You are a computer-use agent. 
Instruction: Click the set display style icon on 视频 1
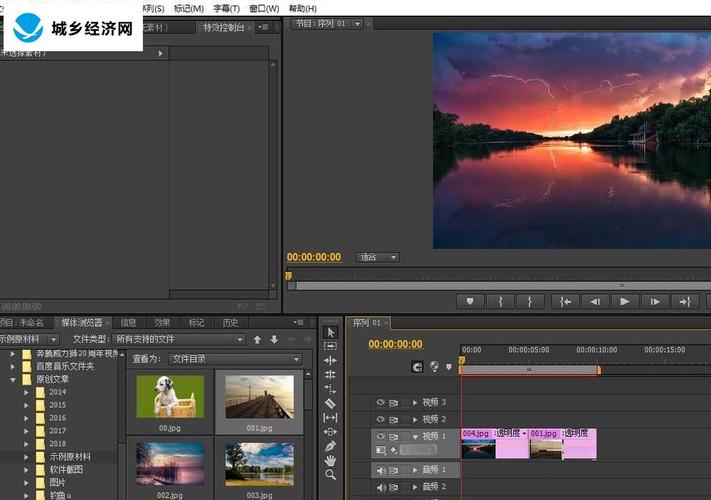tap(381, 450)
